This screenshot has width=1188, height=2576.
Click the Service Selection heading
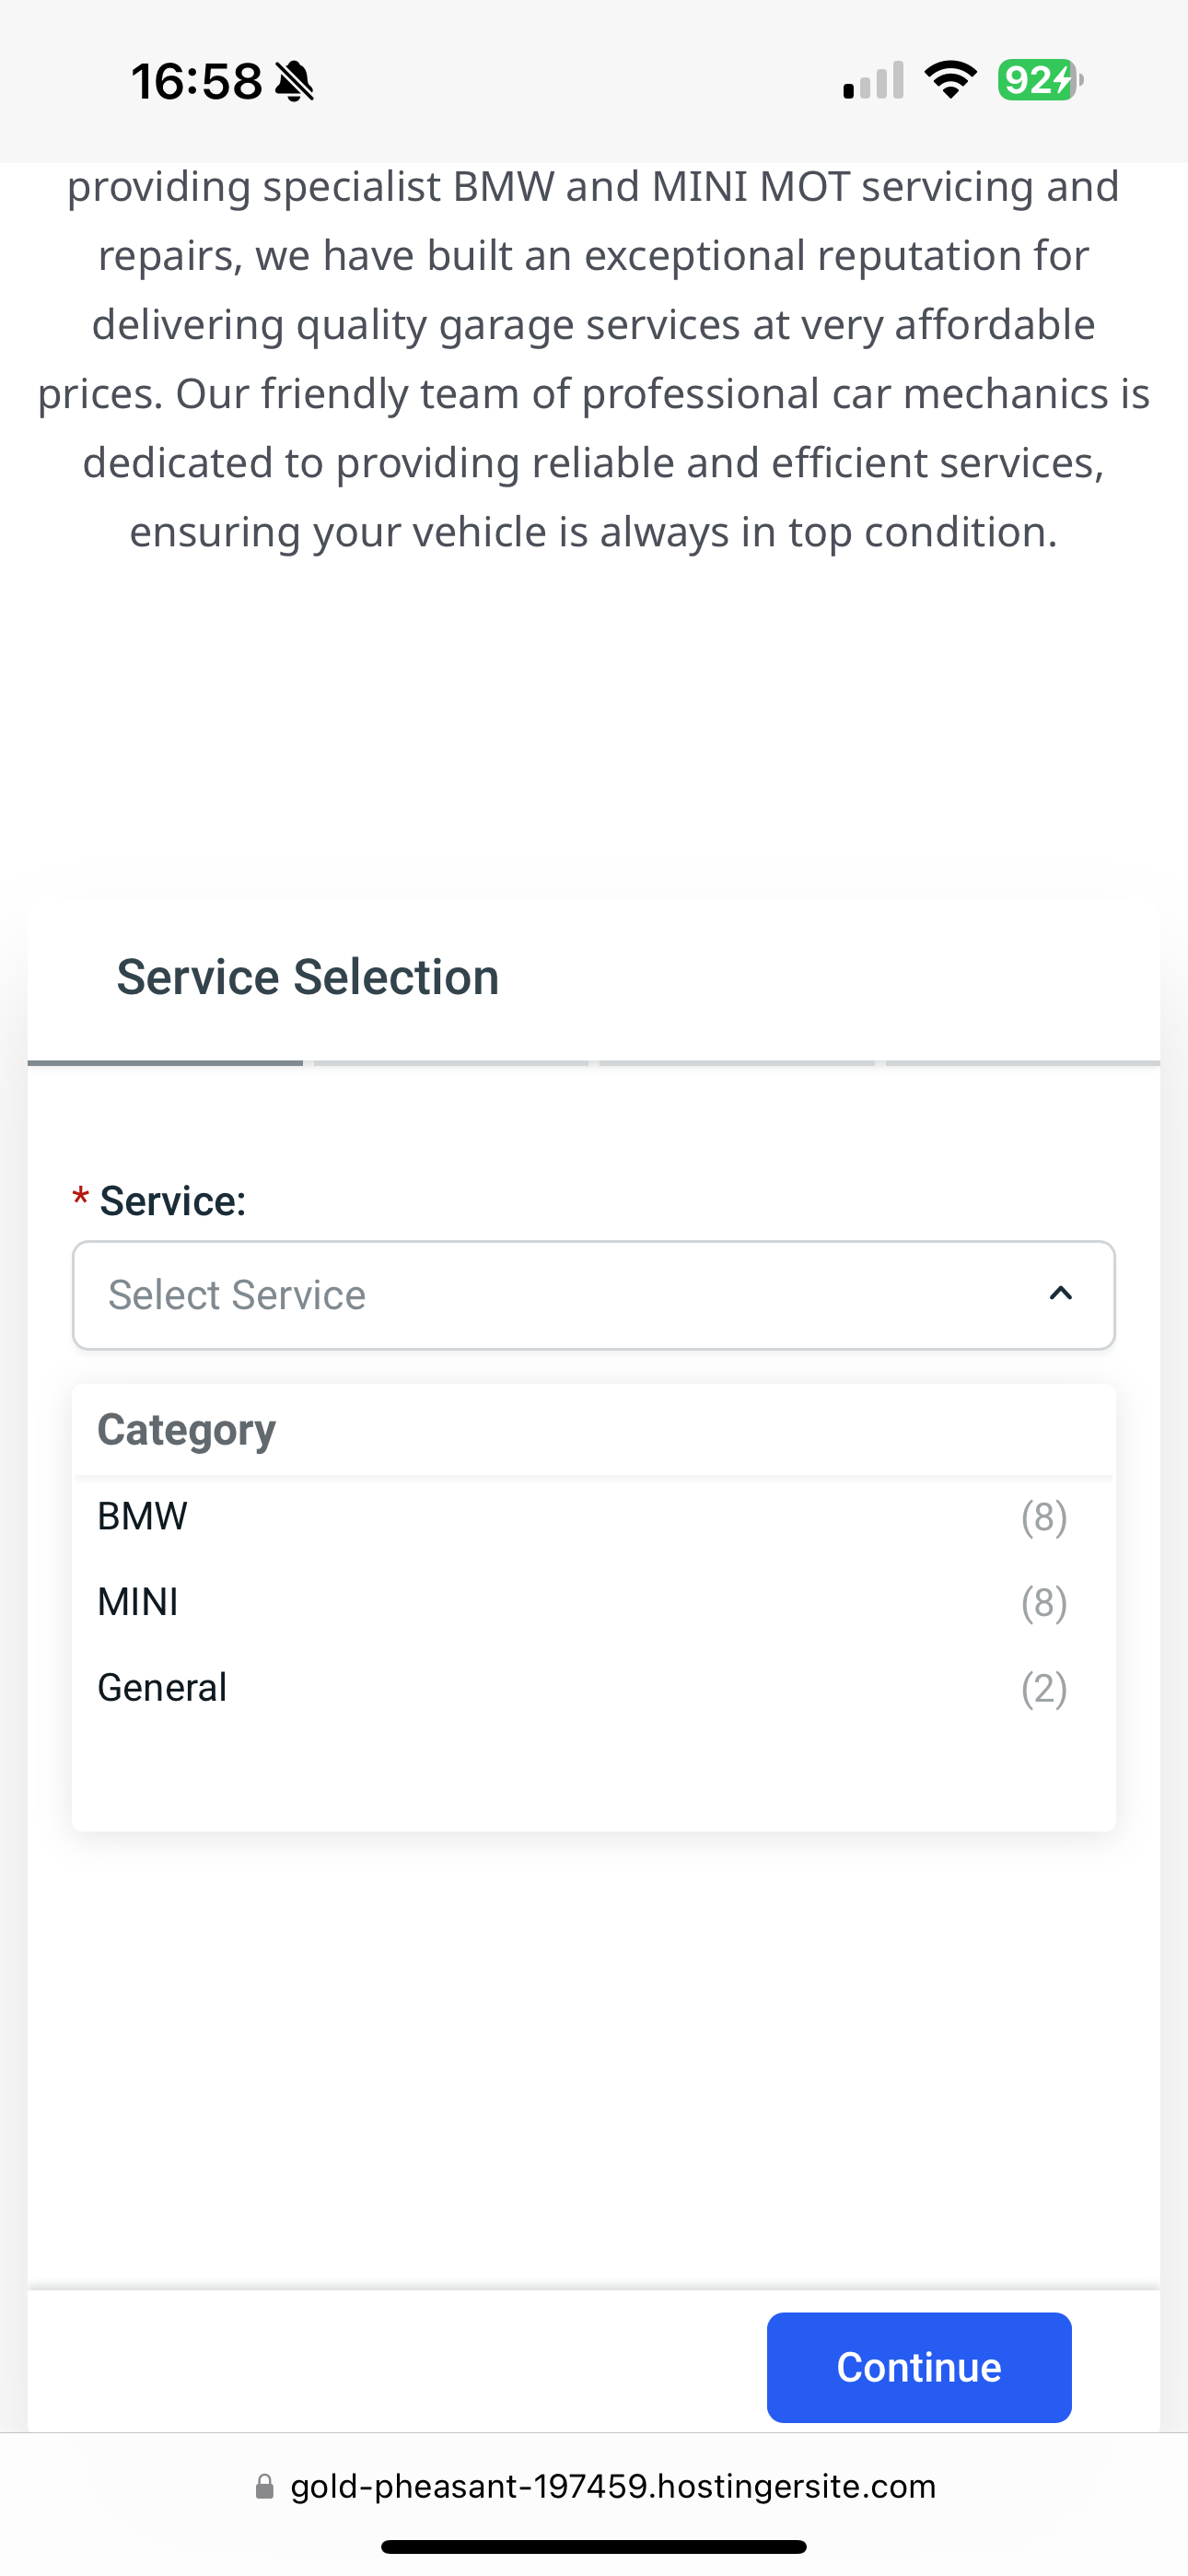308,977
